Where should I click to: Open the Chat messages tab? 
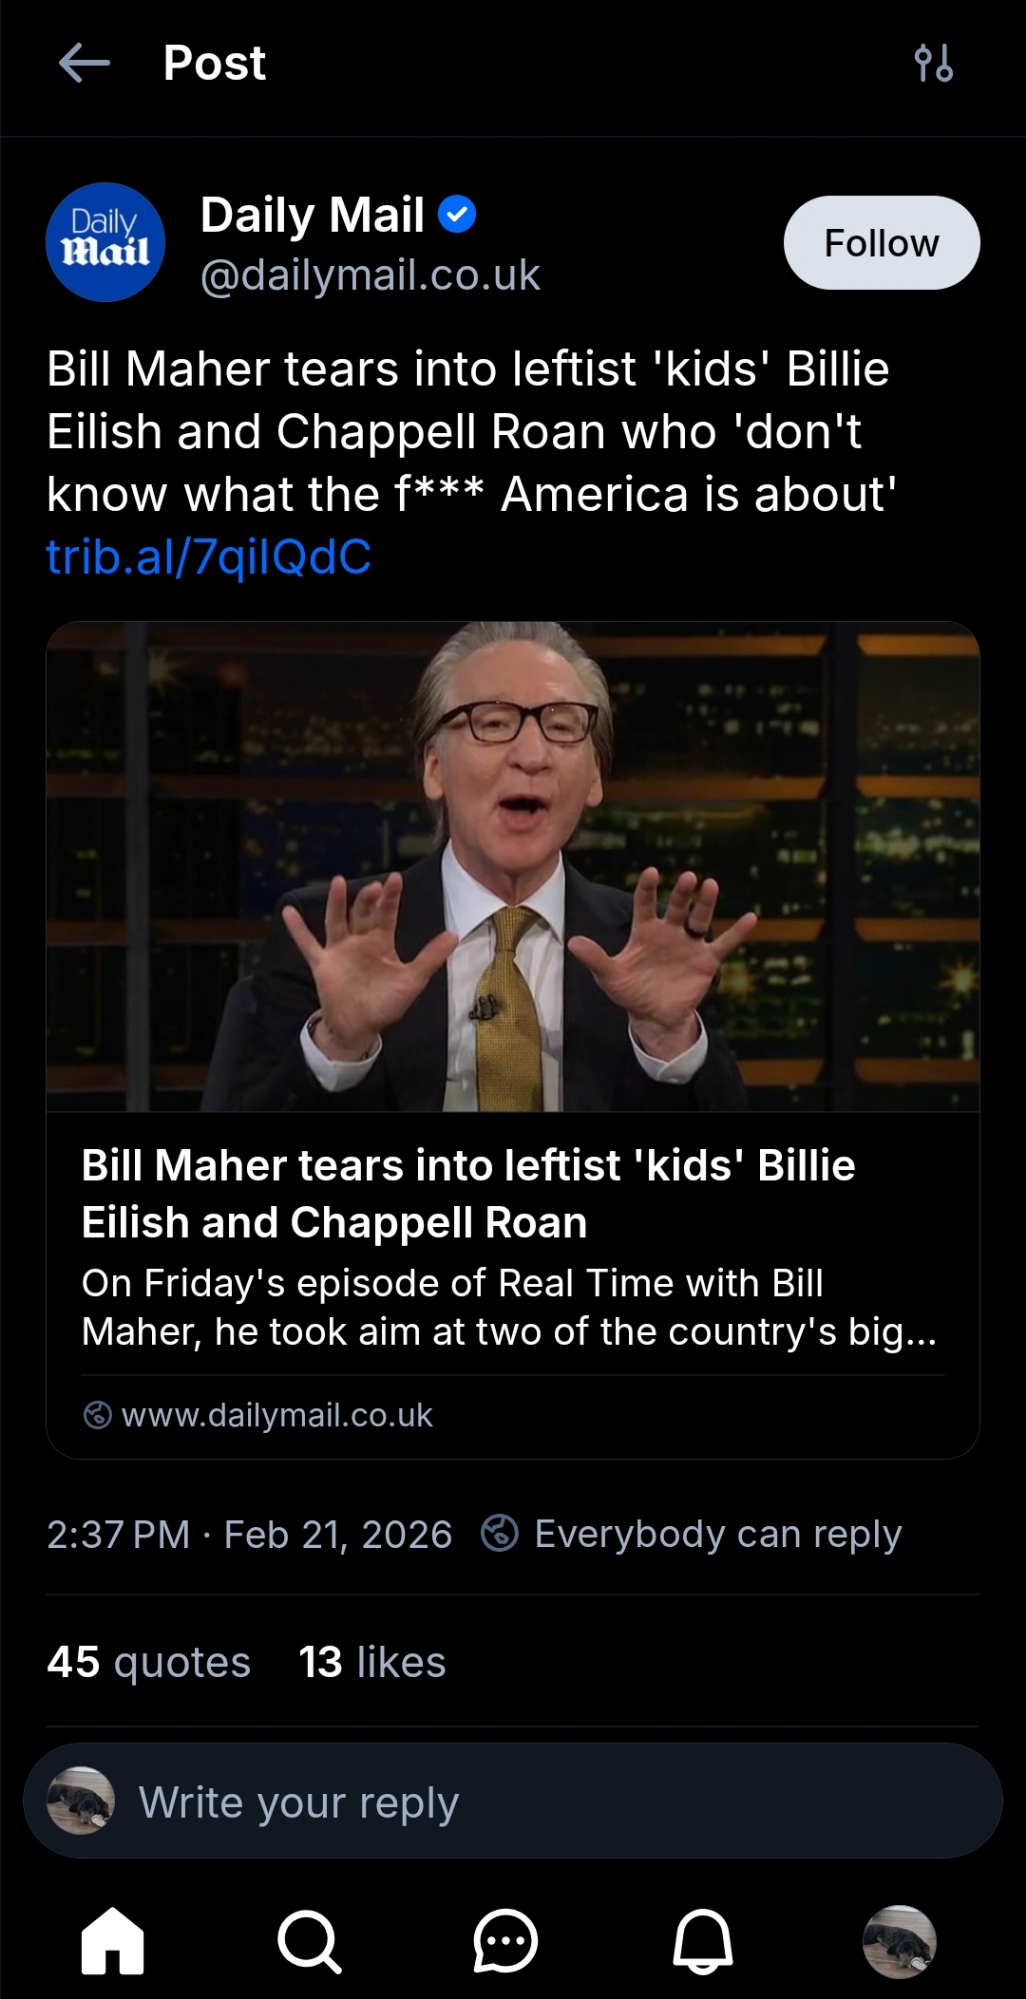click(505, 1941)
